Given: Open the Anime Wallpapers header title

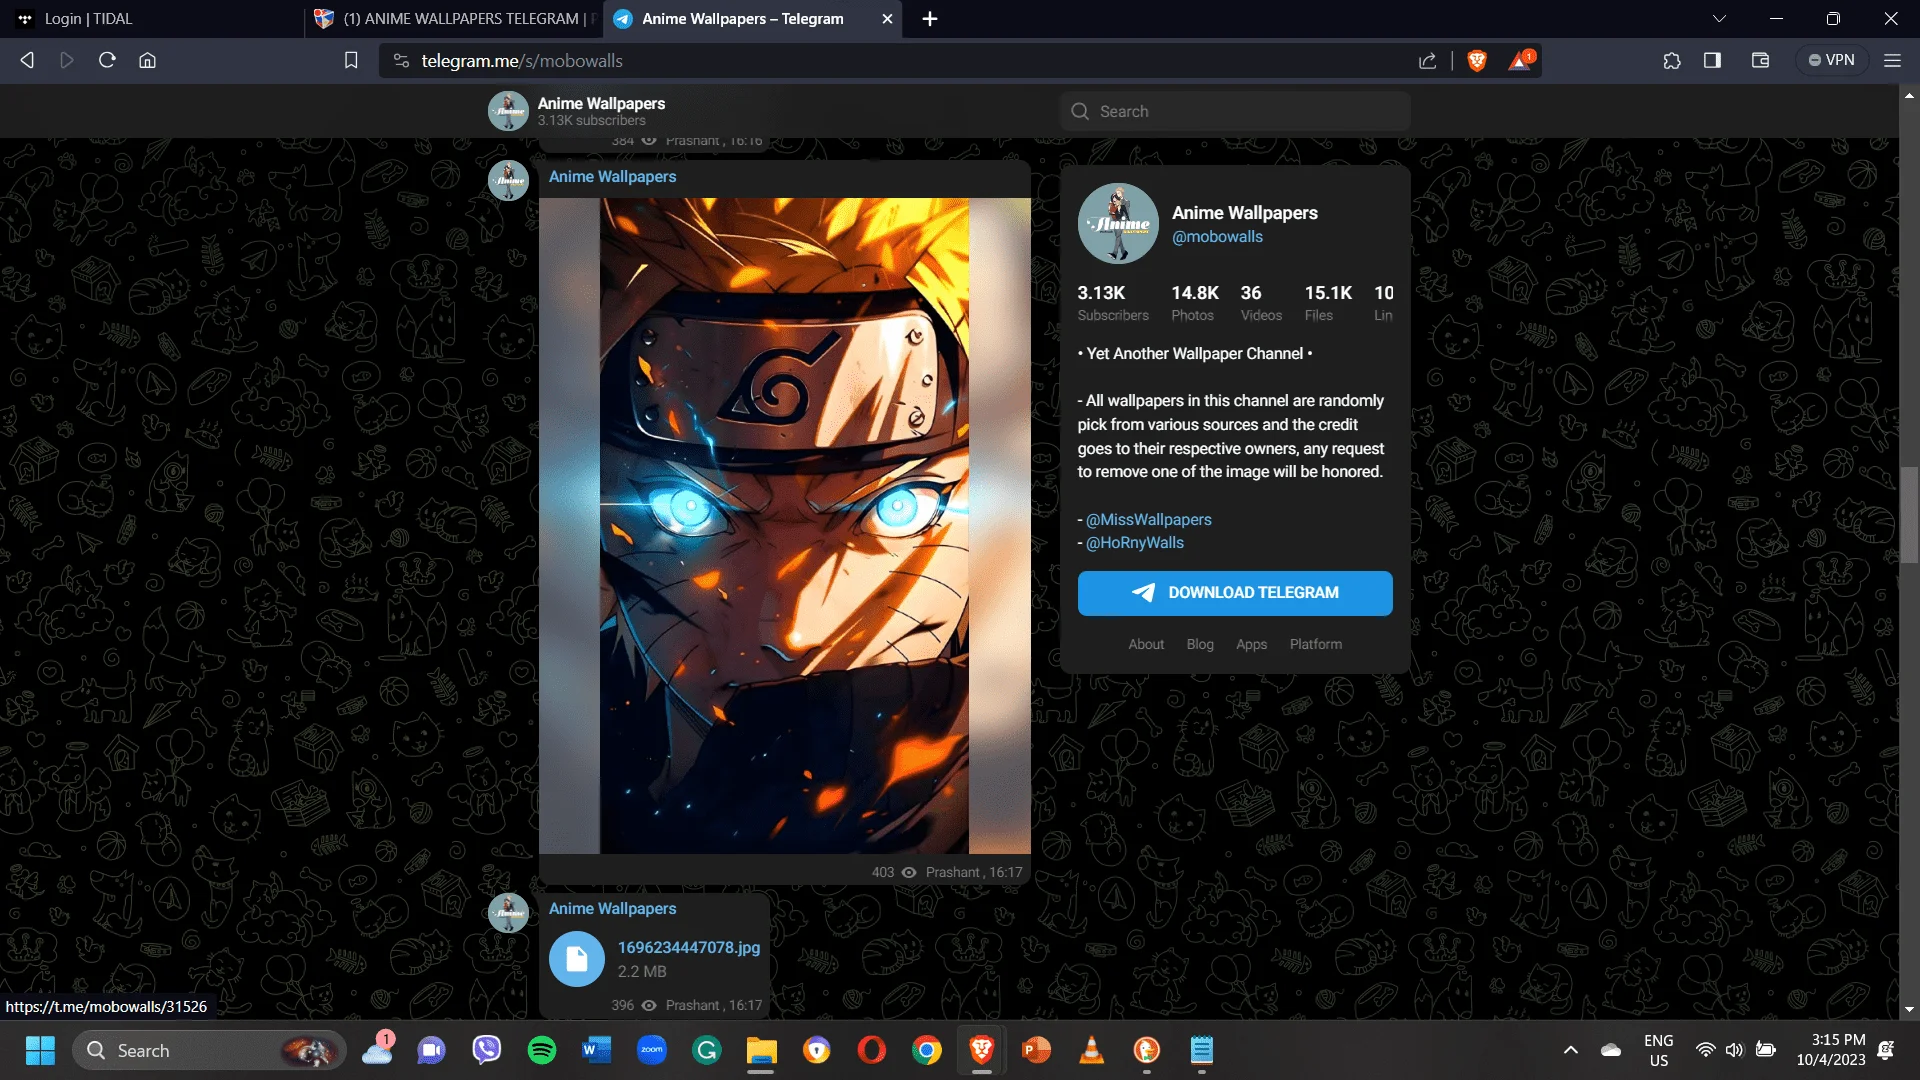Looking at the screenshot, I should click(601, 103).
